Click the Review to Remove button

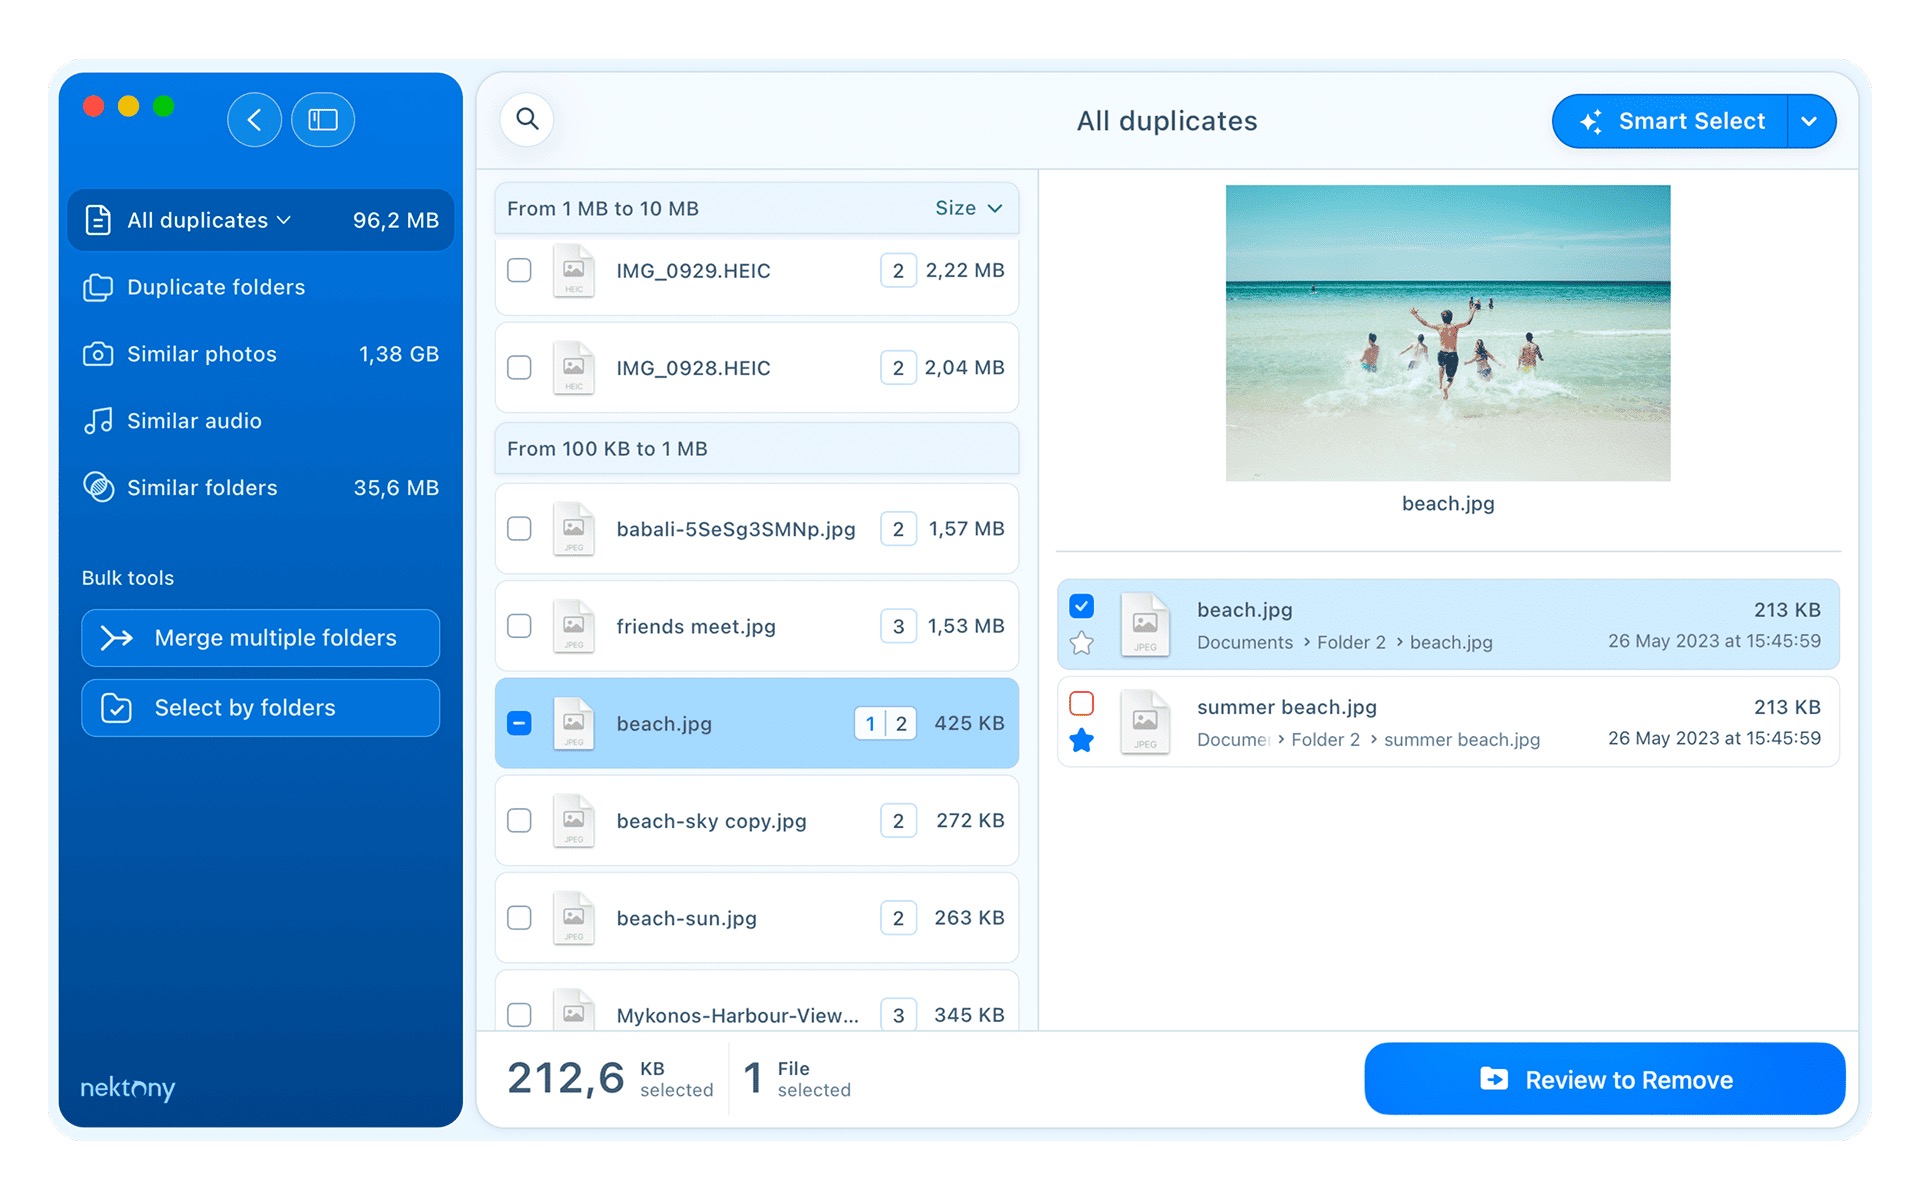point(1604,1079)
